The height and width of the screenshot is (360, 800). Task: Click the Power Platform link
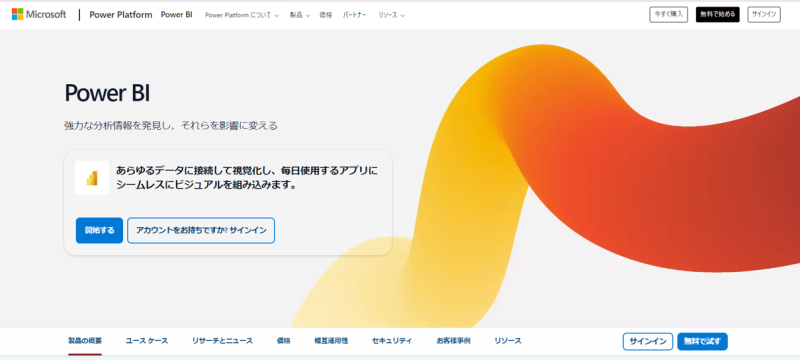coord(121,15)
